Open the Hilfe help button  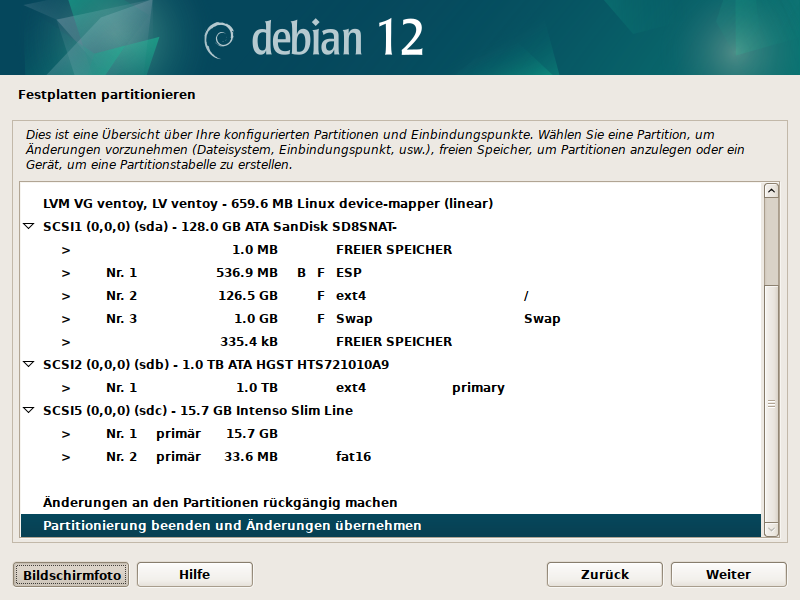pyautogui.click(x=194, y=575)
